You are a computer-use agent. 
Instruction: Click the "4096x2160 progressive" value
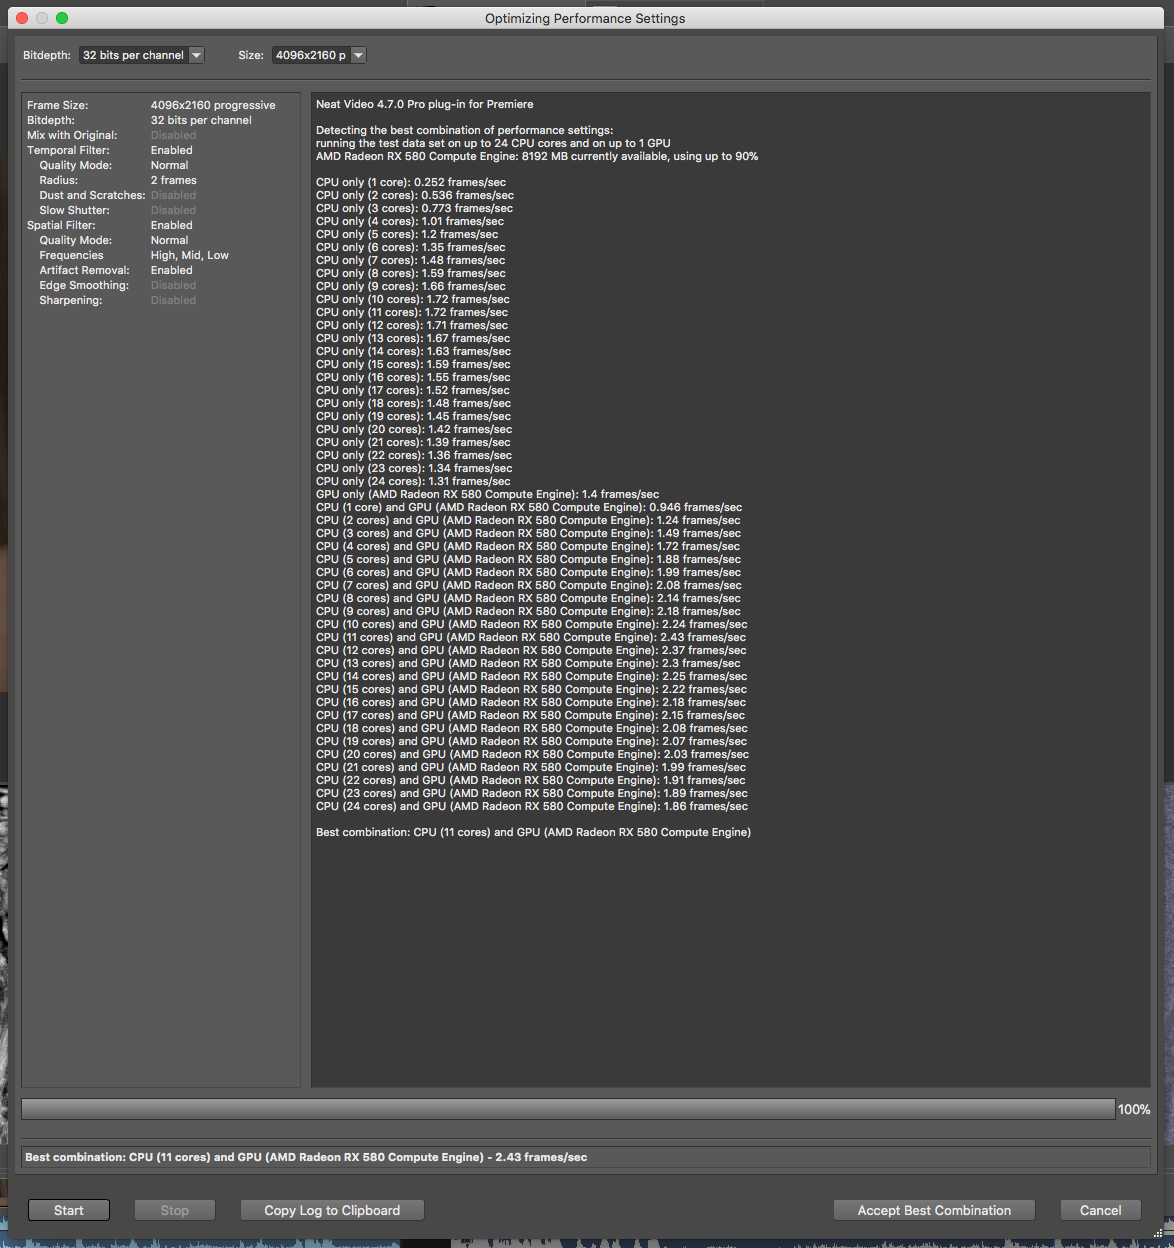tap(213, 105)
